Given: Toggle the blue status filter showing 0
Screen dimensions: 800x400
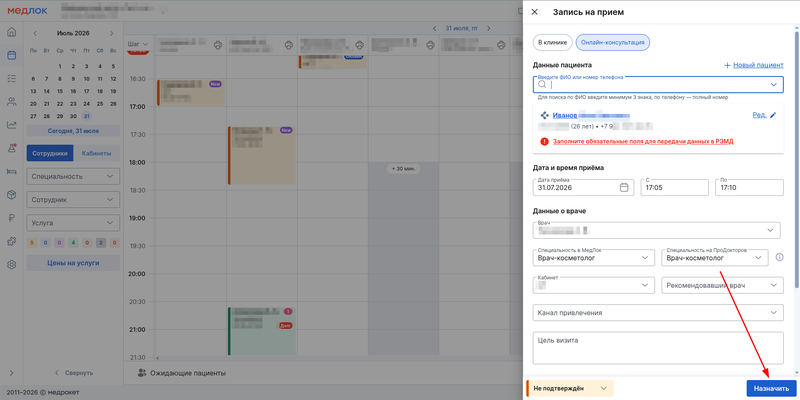Looking at the screenshot, I should tap(46, 243).
